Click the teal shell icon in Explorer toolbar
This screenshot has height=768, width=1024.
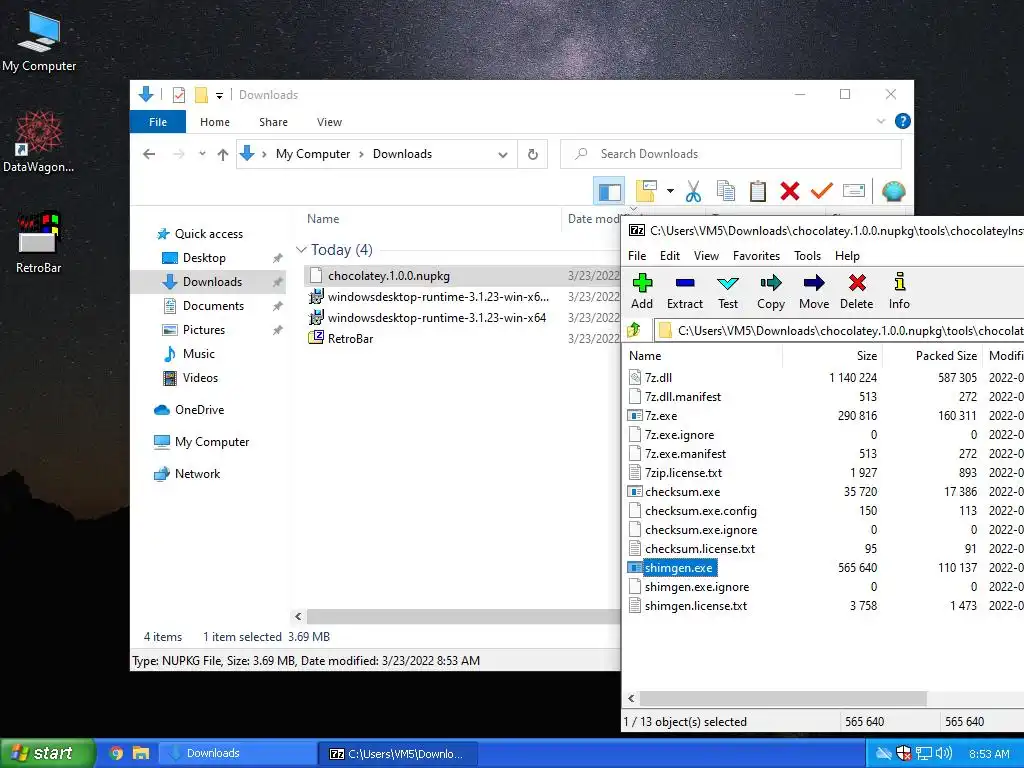[893, 191]
